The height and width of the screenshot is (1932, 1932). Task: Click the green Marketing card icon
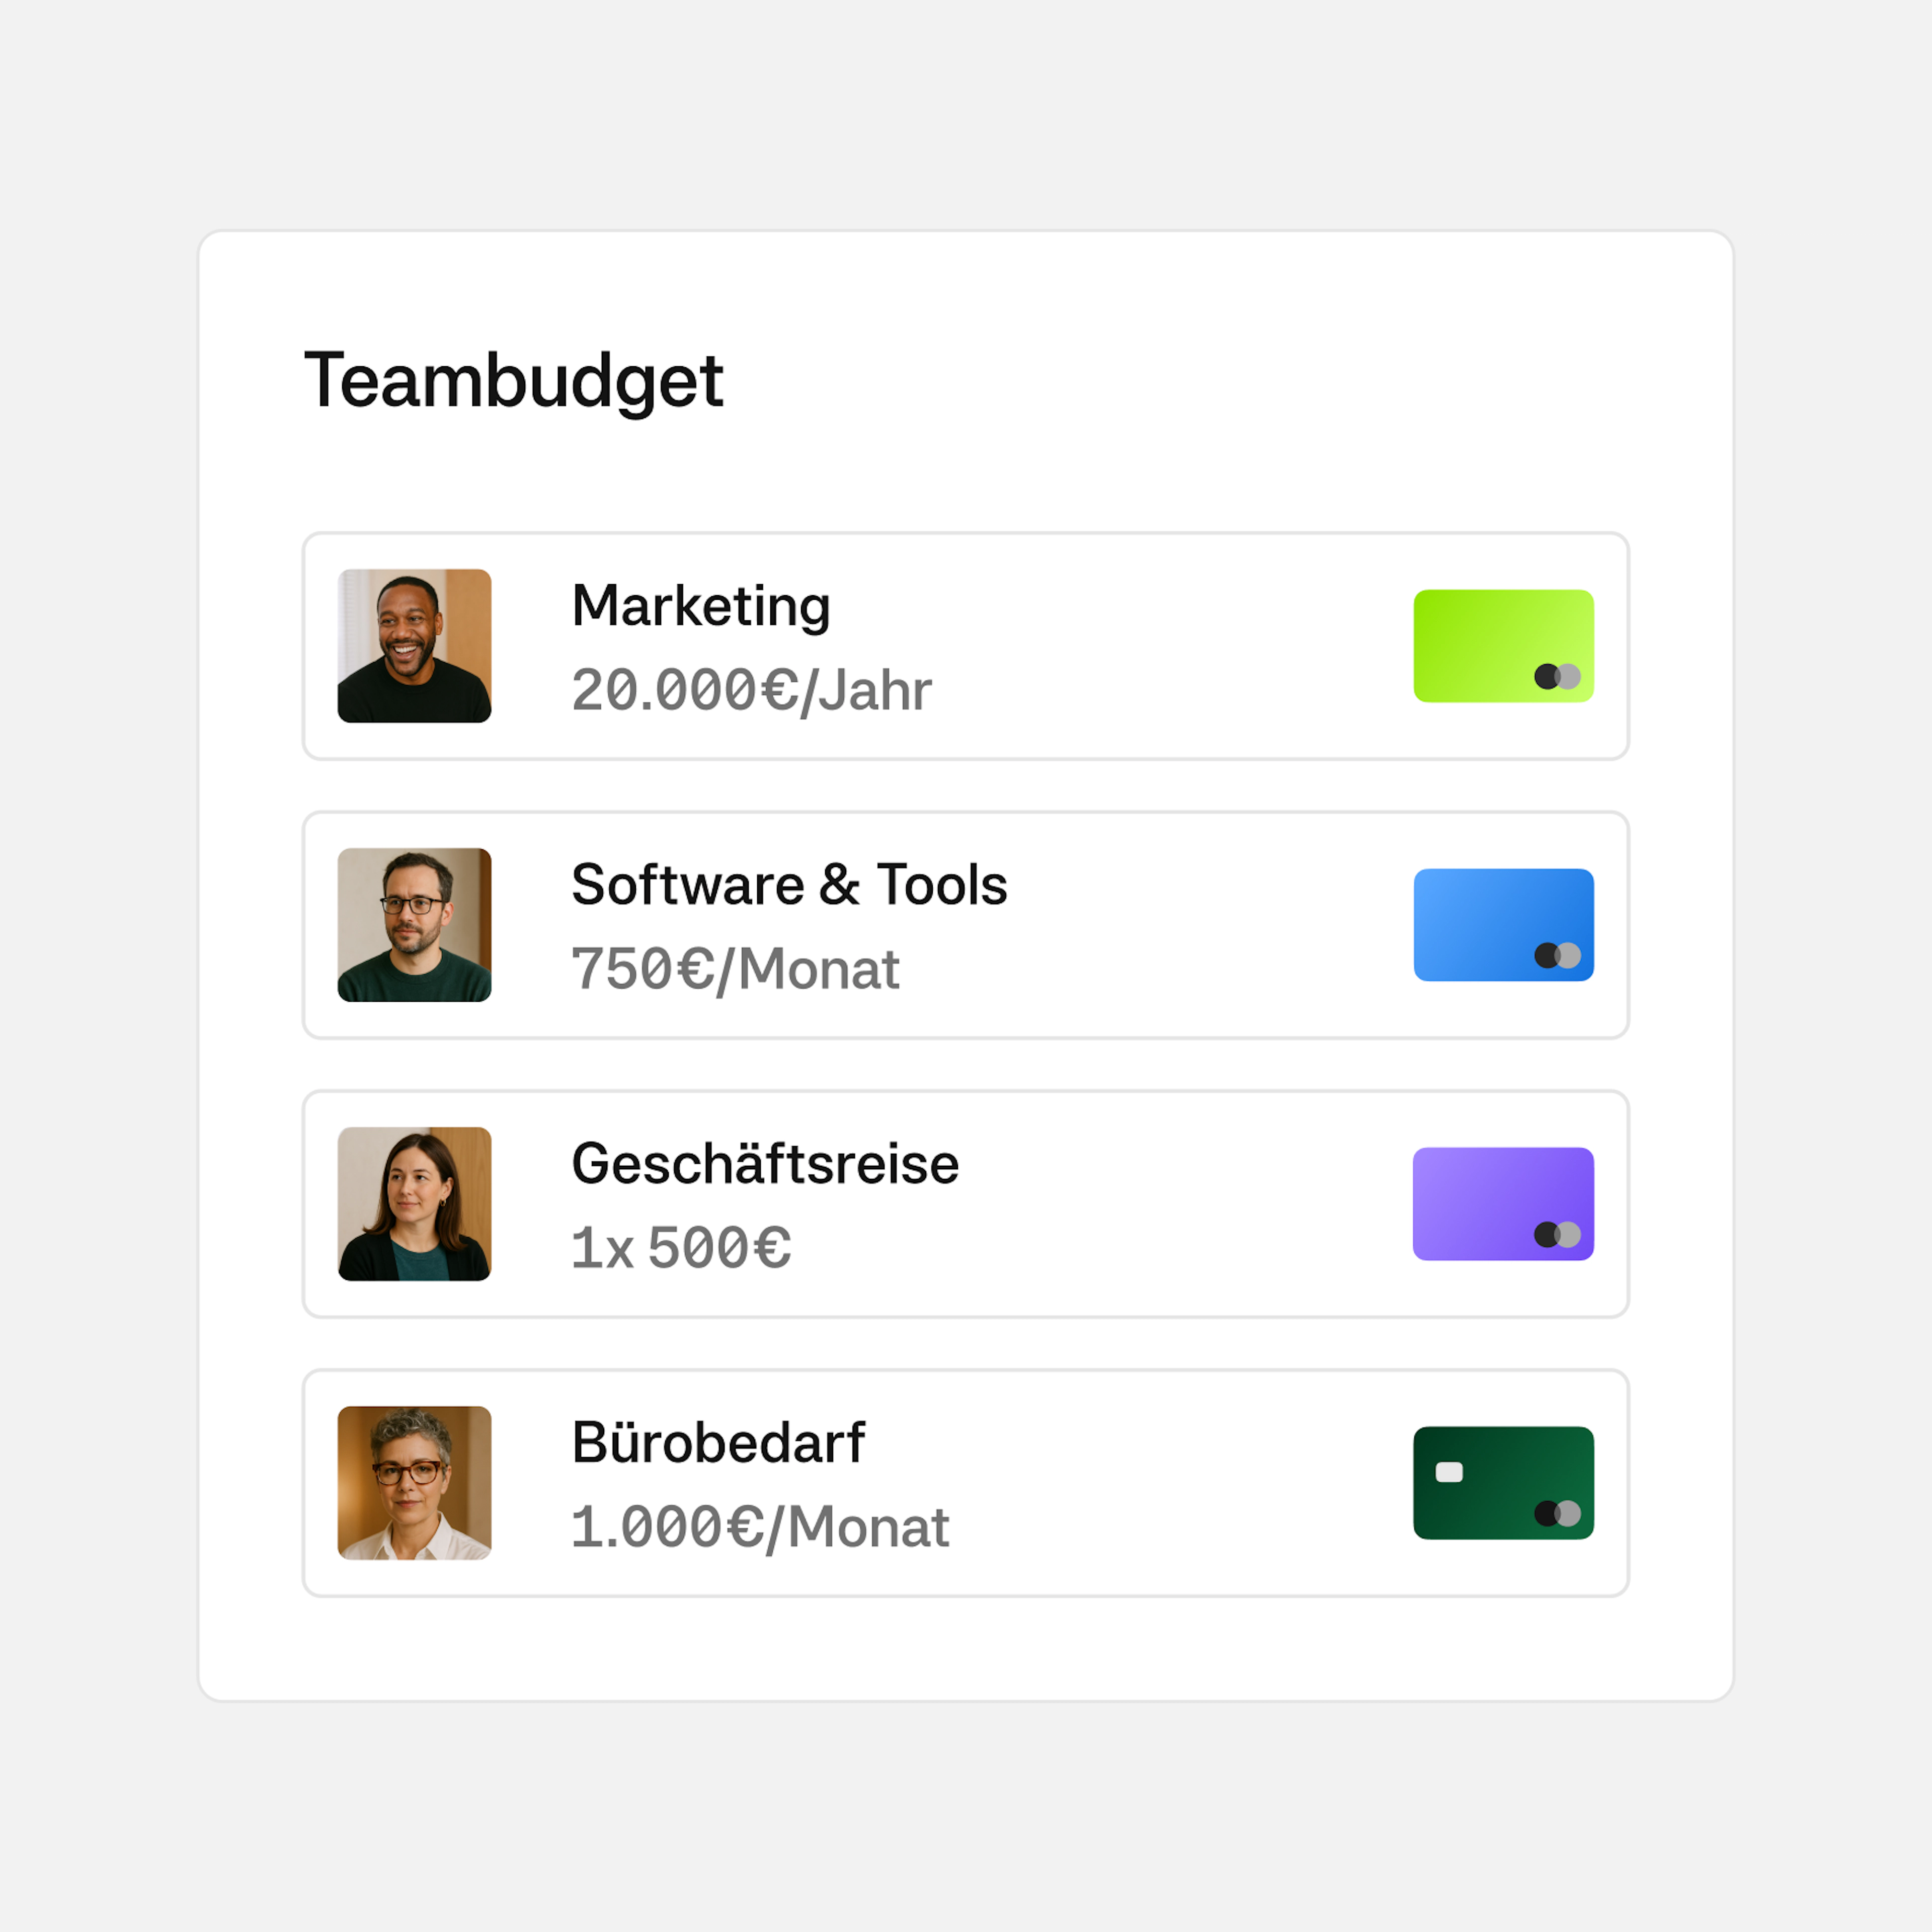1503,646
